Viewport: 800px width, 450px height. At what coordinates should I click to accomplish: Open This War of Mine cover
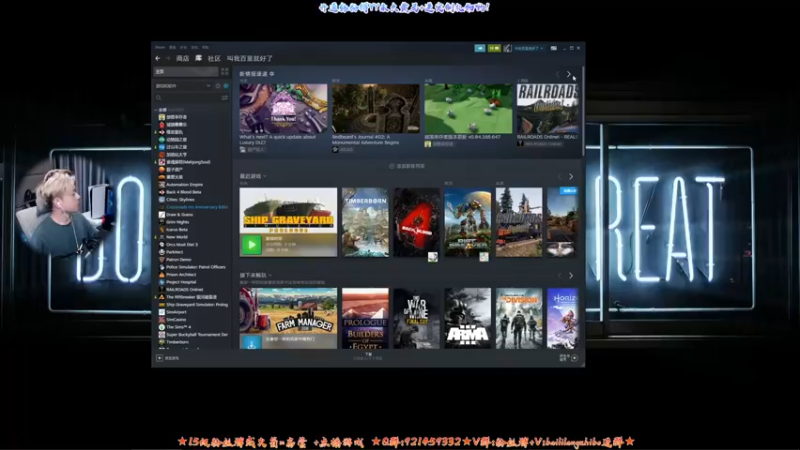[x=416, y=318]
